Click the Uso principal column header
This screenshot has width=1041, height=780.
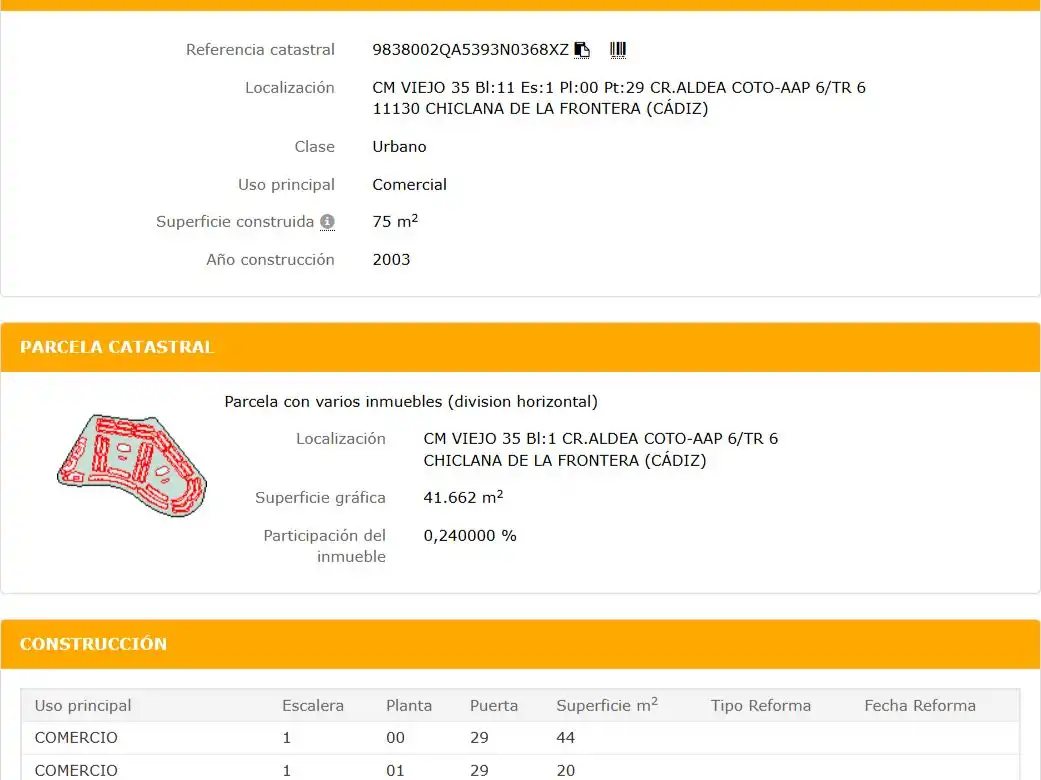click(x=83, y=706)
